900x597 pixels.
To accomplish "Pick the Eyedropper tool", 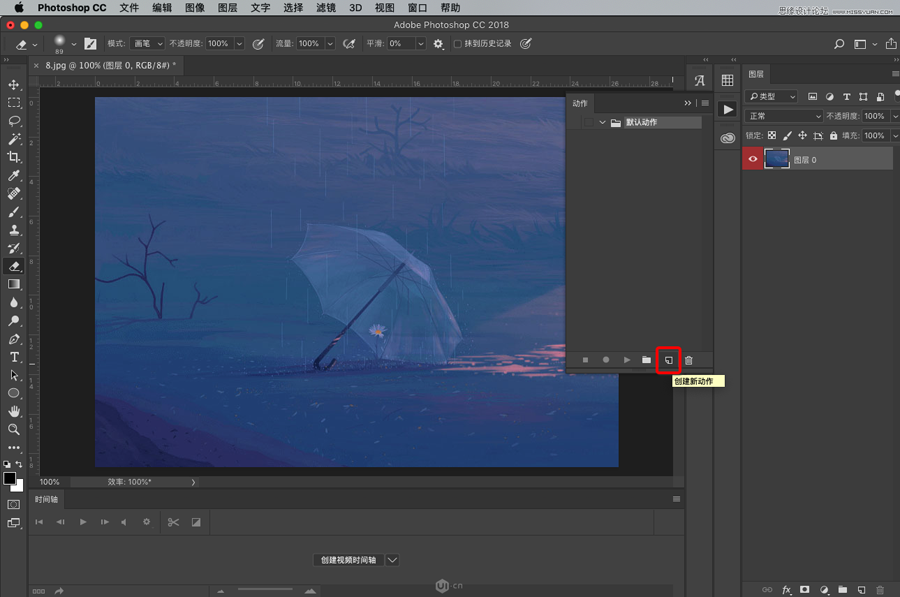I will (x=14, y=176).
